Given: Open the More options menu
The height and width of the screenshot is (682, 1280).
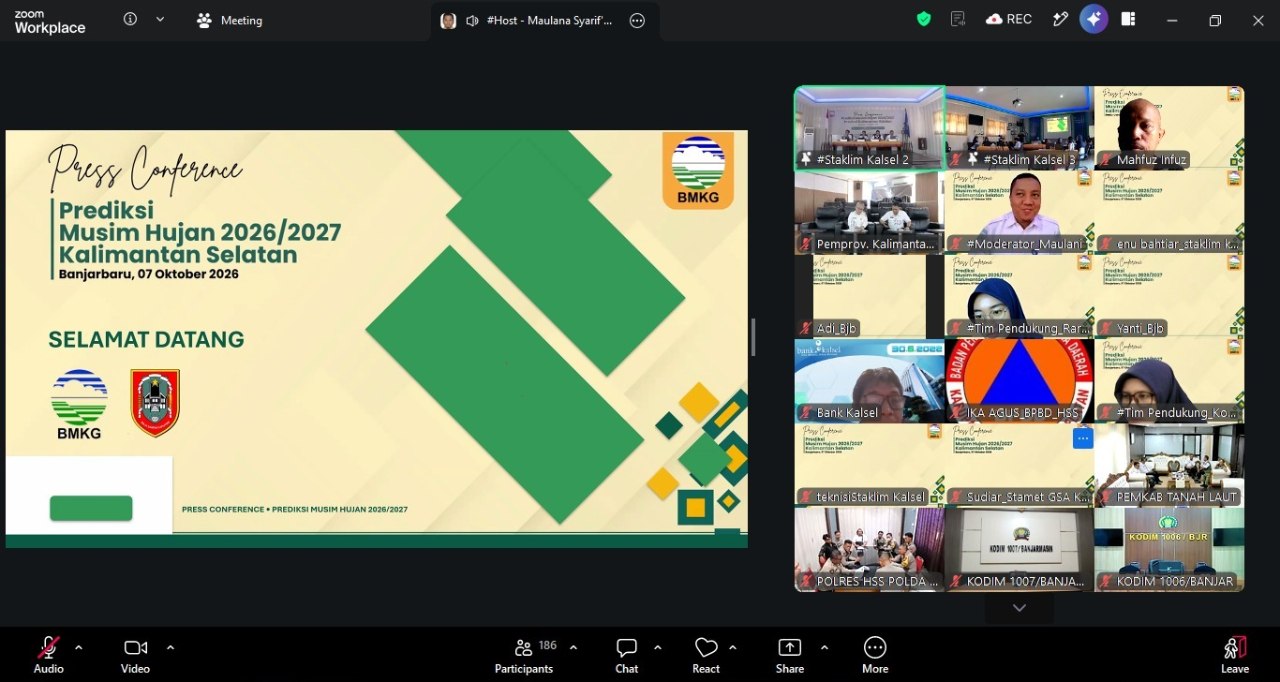Looking at the screenshot, I should point(875,655).
